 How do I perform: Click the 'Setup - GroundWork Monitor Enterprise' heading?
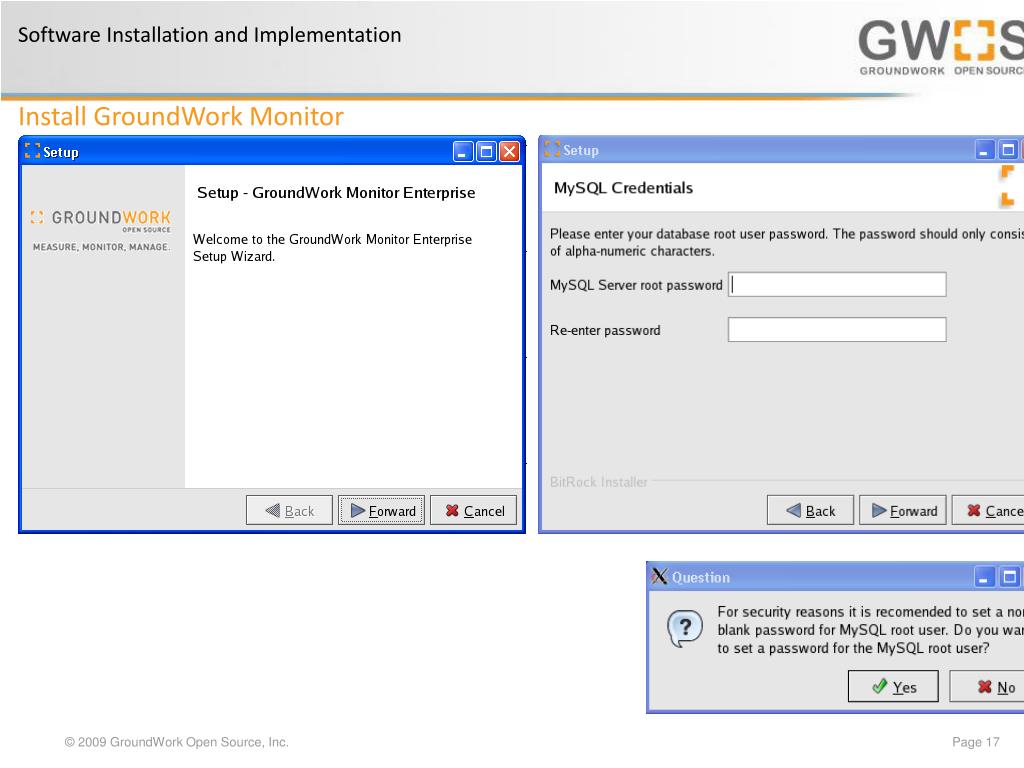[x=336, y=193]
